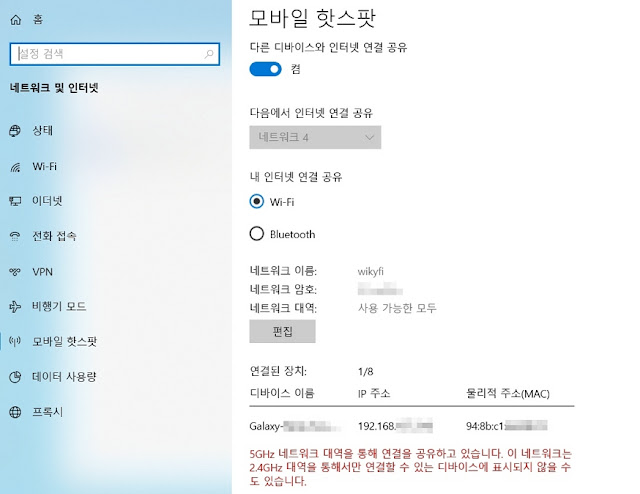Viewport: 640px width, 494px height.
Task: Click the 상태 globe icon
Action: (x=15, y=131)
